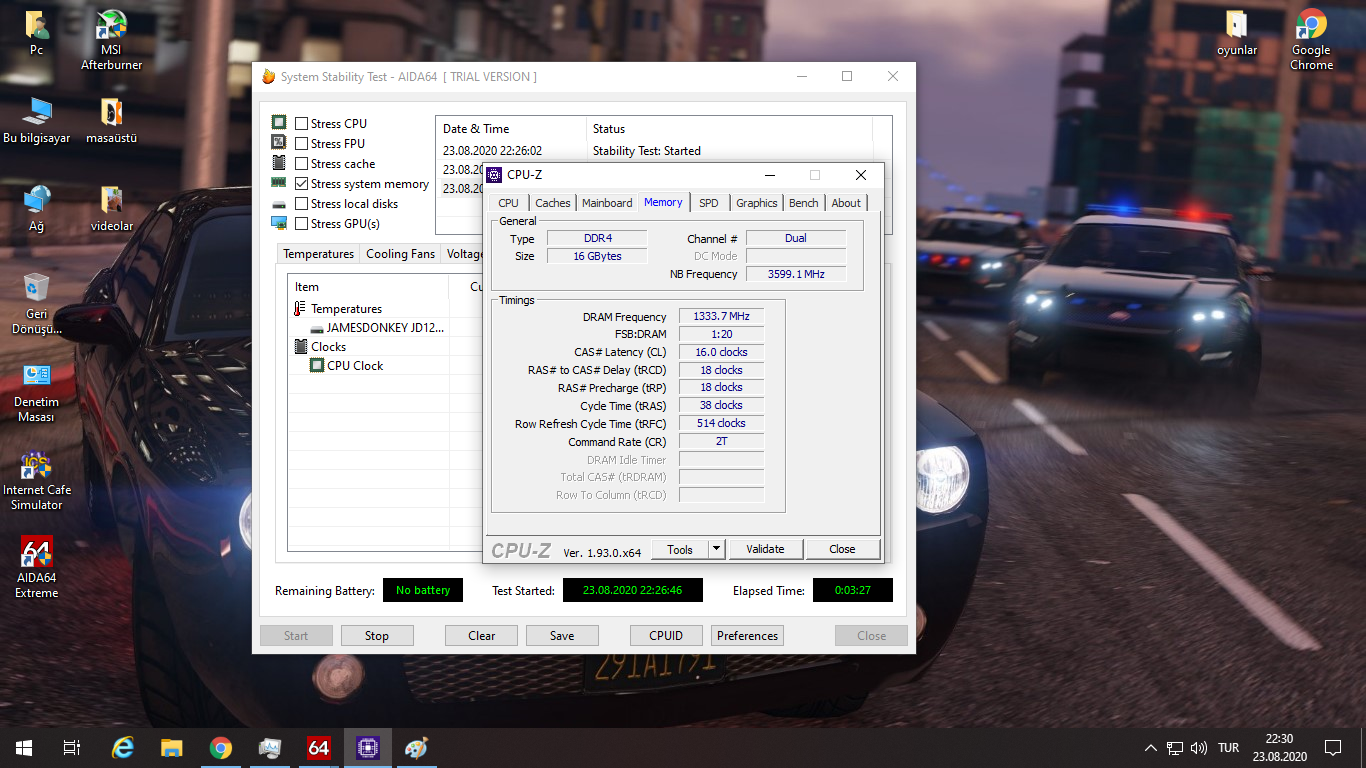Switch to the SPD tab
The image size is (1366, 768).
point(708,203)
